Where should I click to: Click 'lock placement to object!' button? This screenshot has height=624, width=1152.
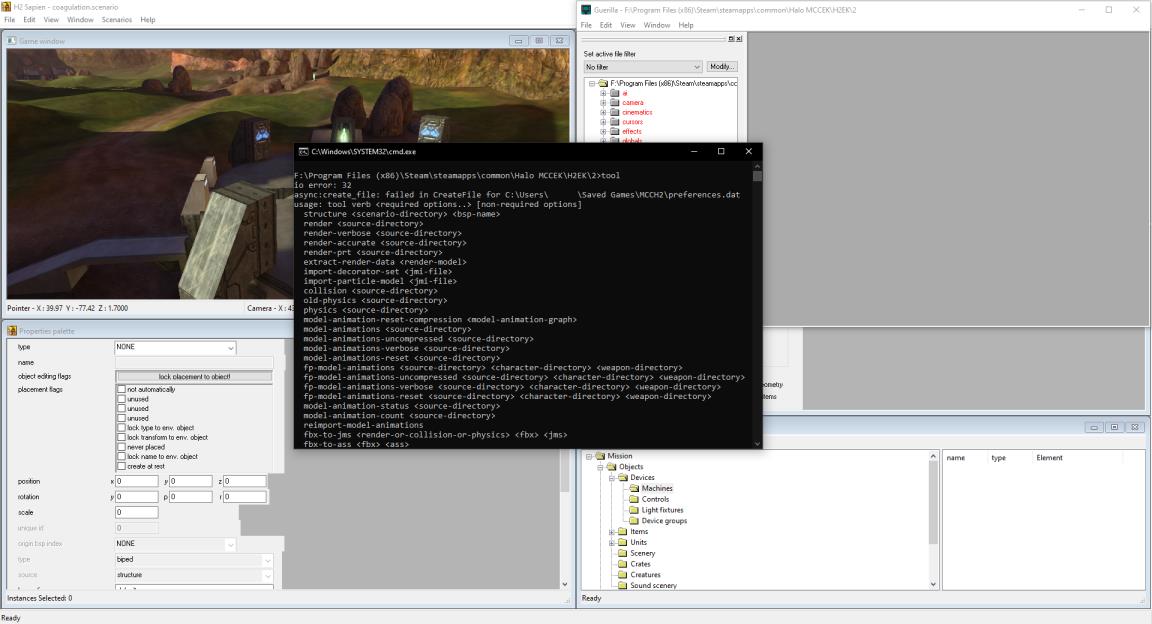194,376
